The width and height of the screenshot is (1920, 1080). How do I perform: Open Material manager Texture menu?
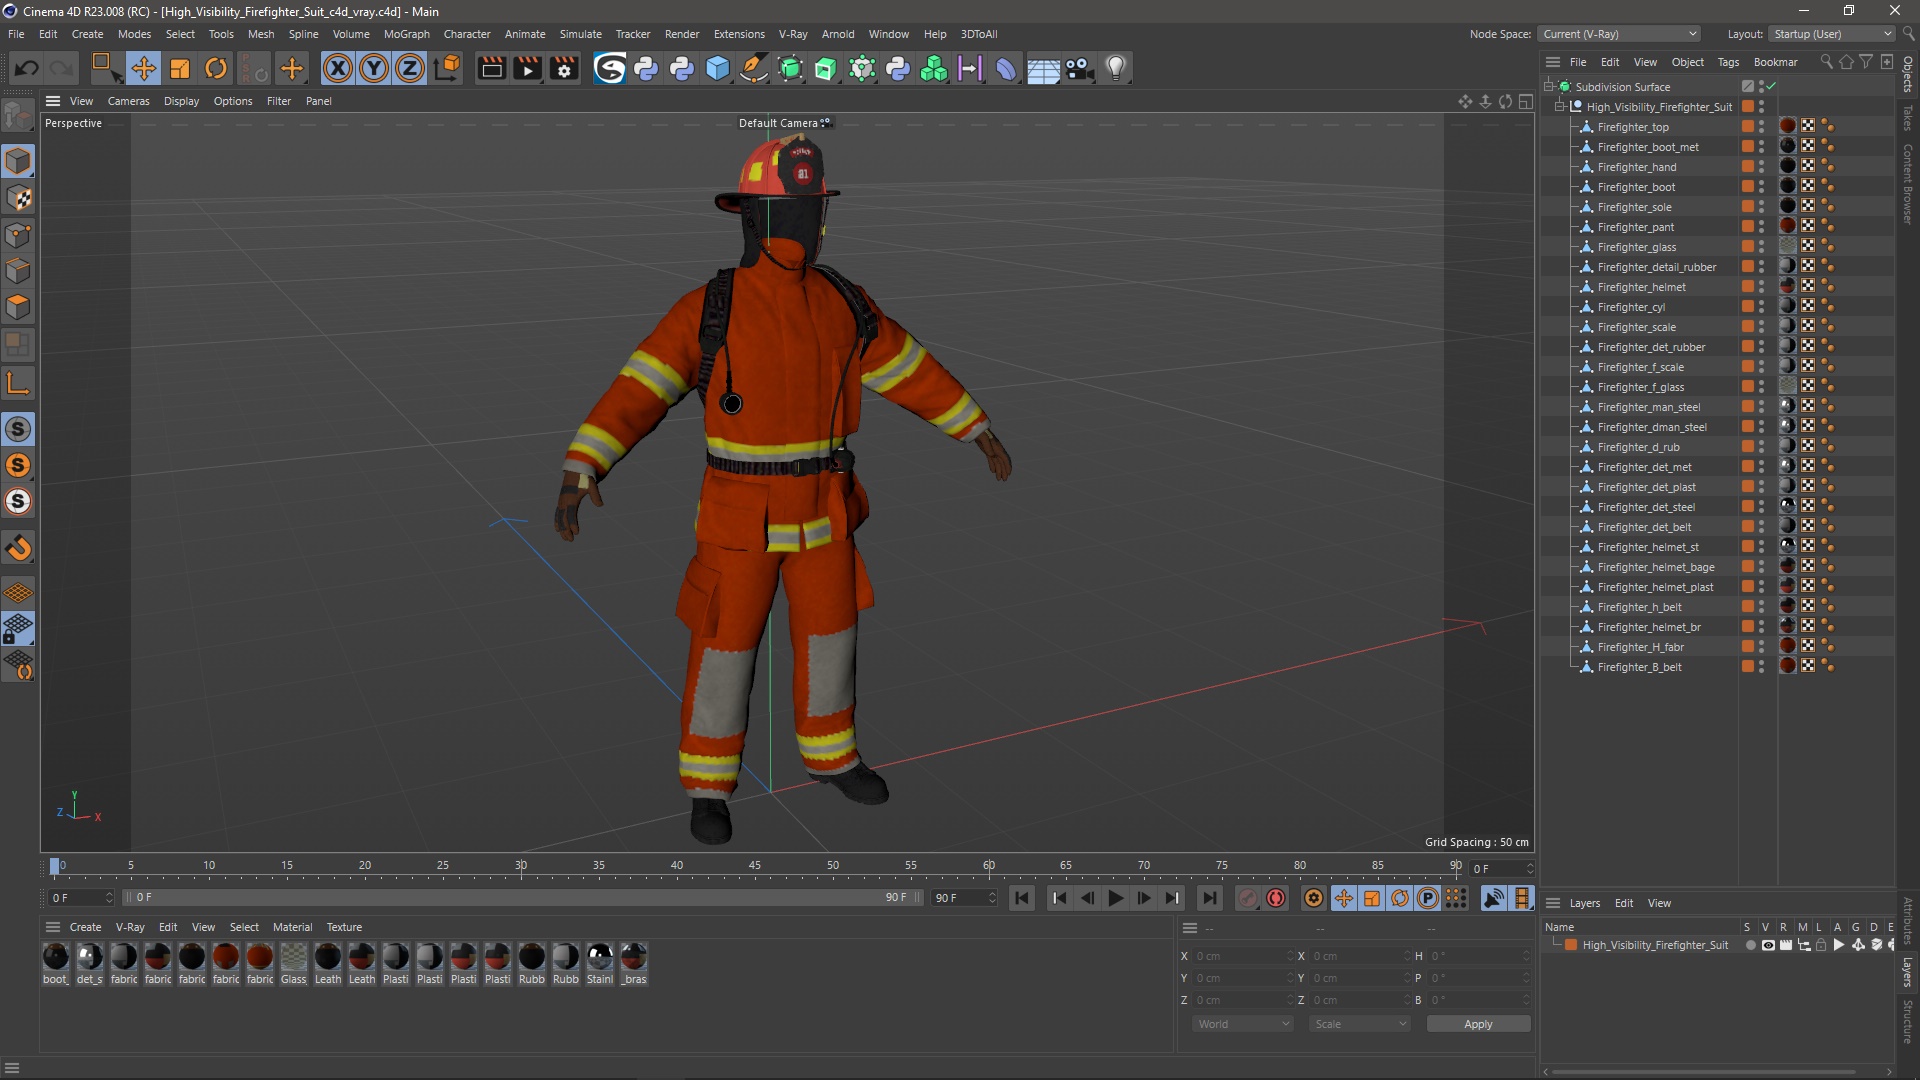click(x=344, y=927)
